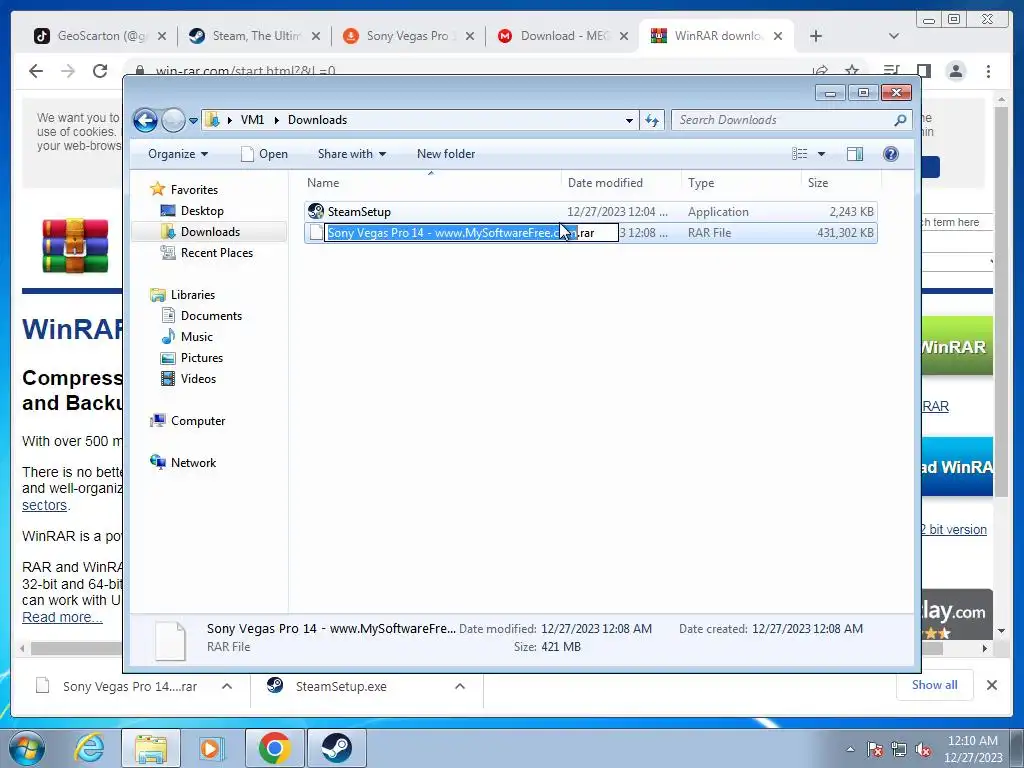Open Sony Vegas Pro download item options chevron

(227, 686)
